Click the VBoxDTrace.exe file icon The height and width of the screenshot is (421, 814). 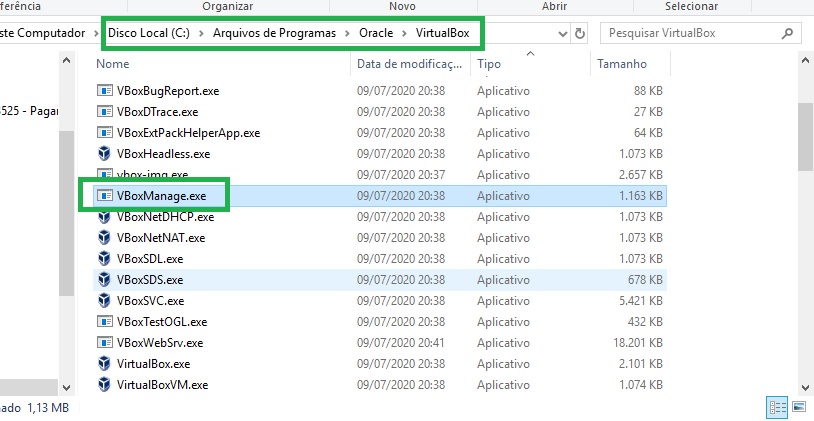(x=105, y=112)
